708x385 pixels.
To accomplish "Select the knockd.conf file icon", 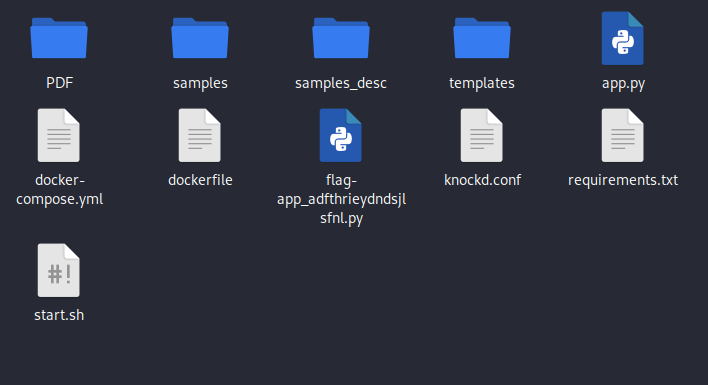I will click(482, 135).
